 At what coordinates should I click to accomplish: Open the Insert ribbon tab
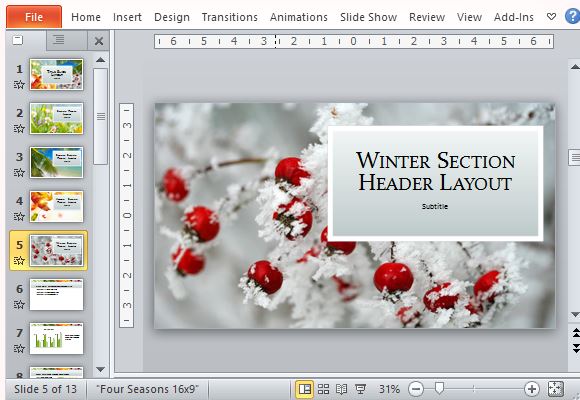click(x=127, y=17)
